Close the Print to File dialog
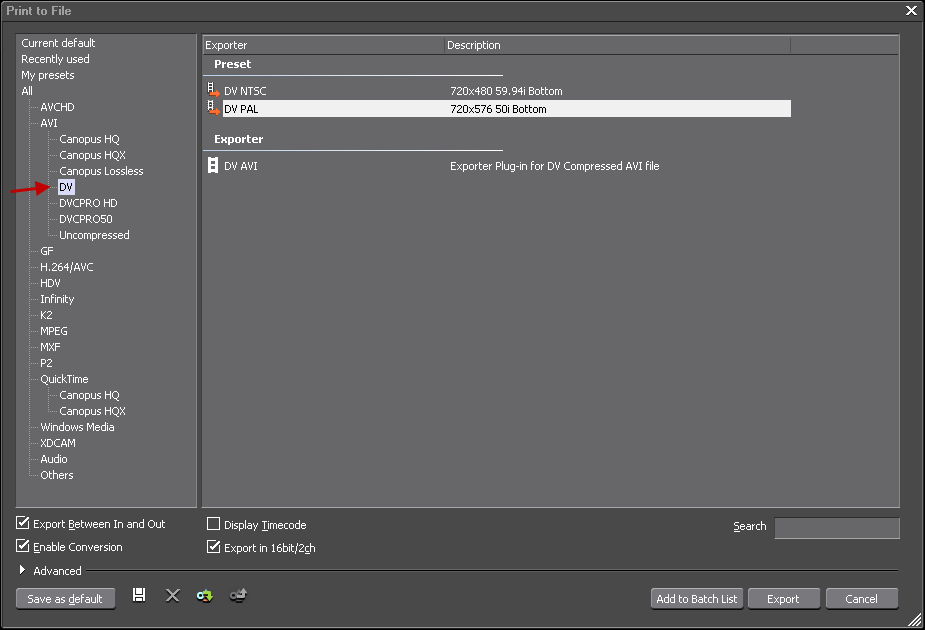Image resolution: width=925 pixels, height=630 pixels. point(911,10)
